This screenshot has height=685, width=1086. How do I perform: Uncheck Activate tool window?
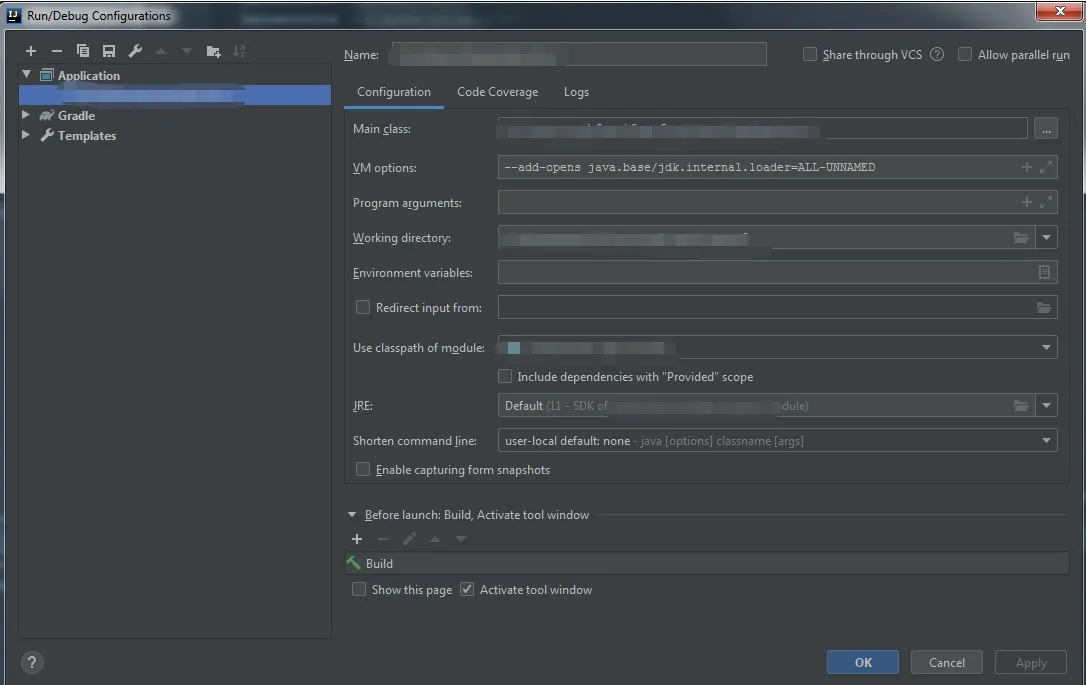[x=467, y=589]
